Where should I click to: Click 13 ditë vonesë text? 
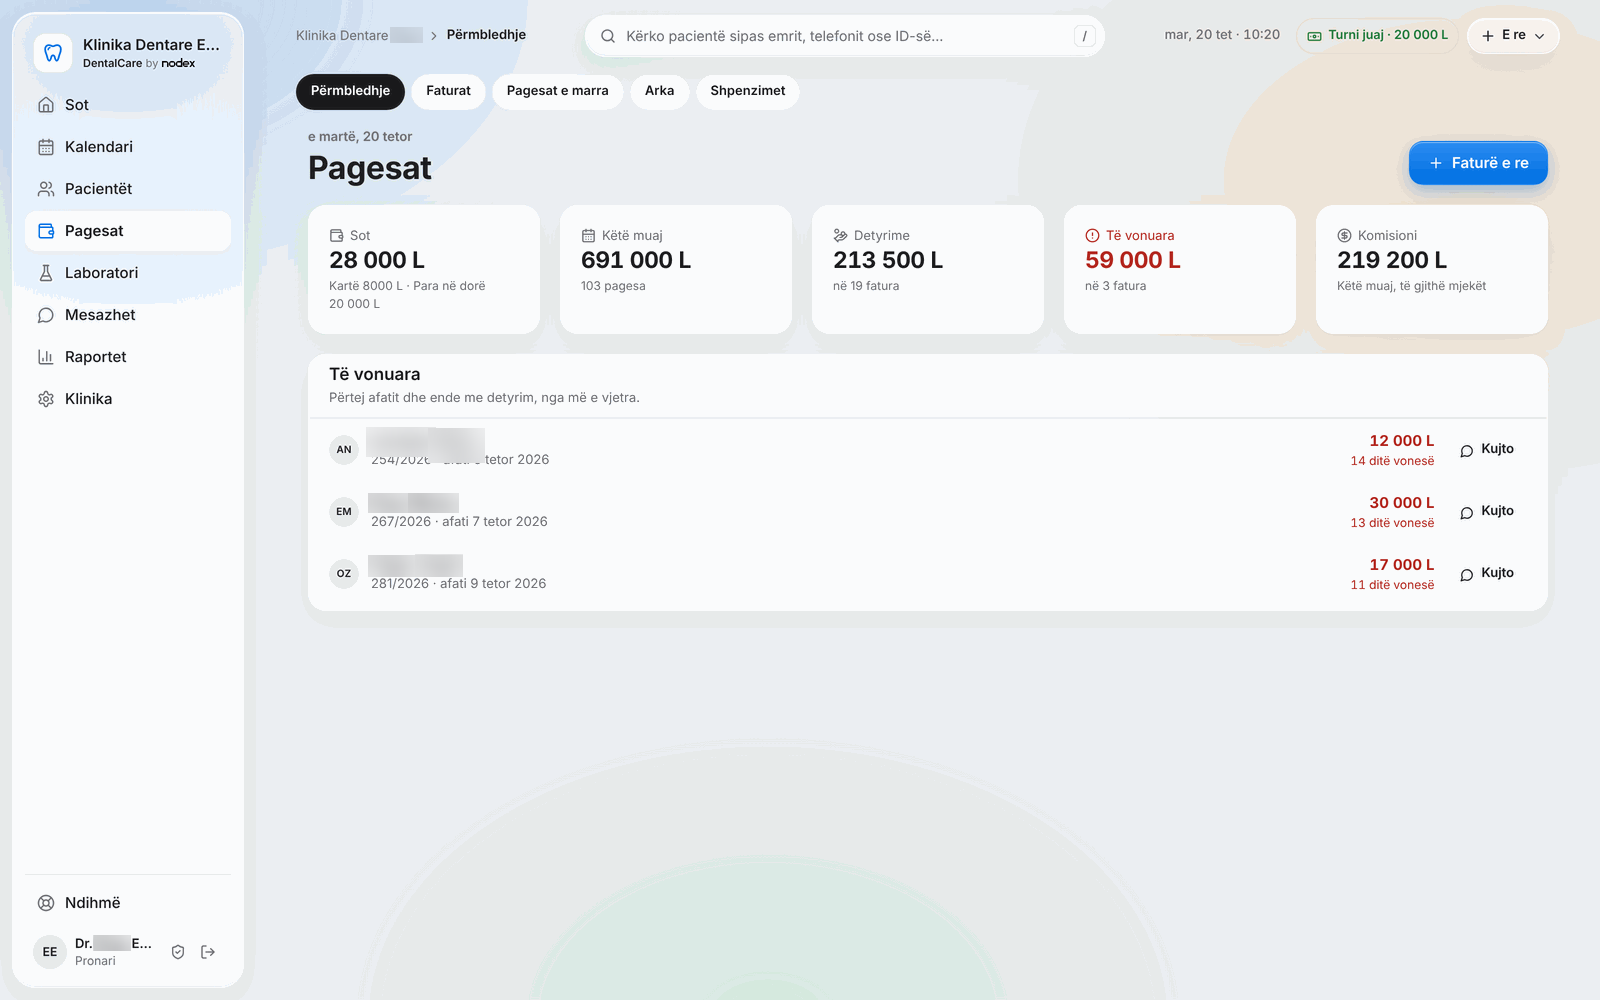tap(1392, 523)
